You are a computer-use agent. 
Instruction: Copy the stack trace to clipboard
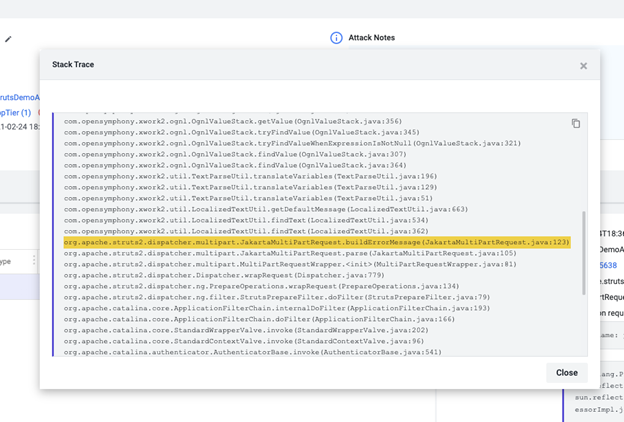575,123
